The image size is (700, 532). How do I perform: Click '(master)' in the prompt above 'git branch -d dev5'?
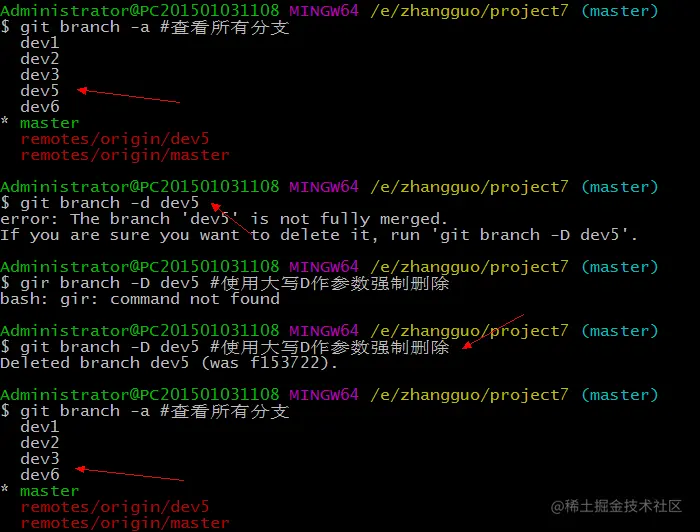point(620,187)
